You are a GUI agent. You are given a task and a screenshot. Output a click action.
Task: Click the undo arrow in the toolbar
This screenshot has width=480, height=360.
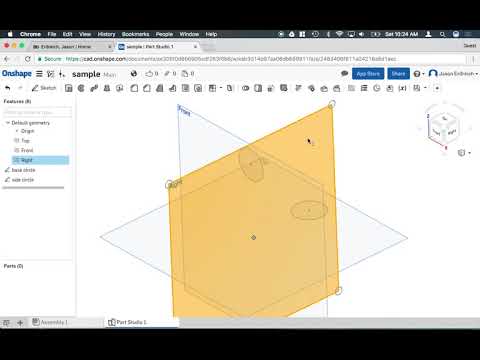click(x=8, y=88)
